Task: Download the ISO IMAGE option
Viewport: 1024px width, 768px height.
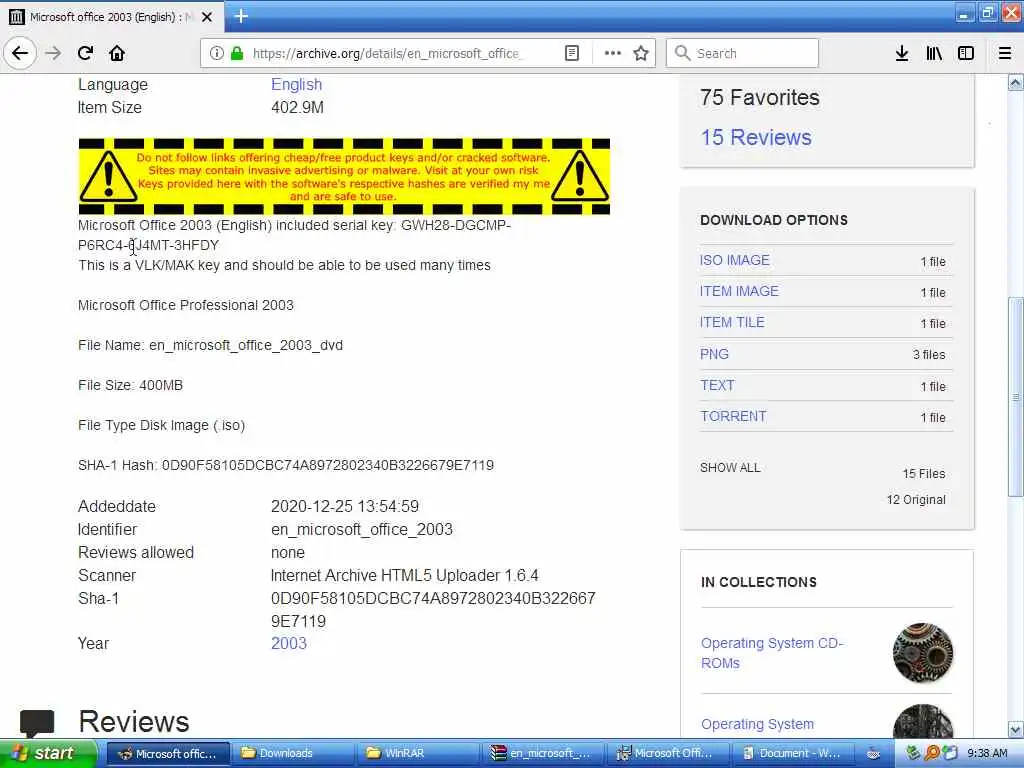Action: (734, 260)
